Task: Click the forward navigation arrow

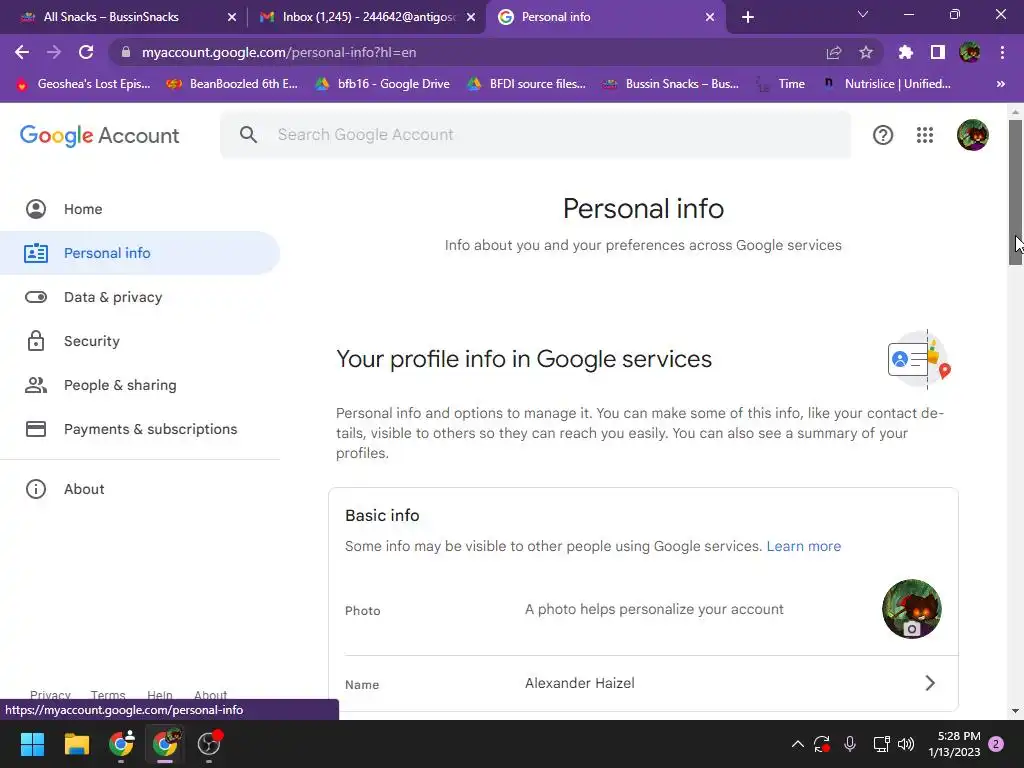Action: pyautogui.click(x=54, y=52)
